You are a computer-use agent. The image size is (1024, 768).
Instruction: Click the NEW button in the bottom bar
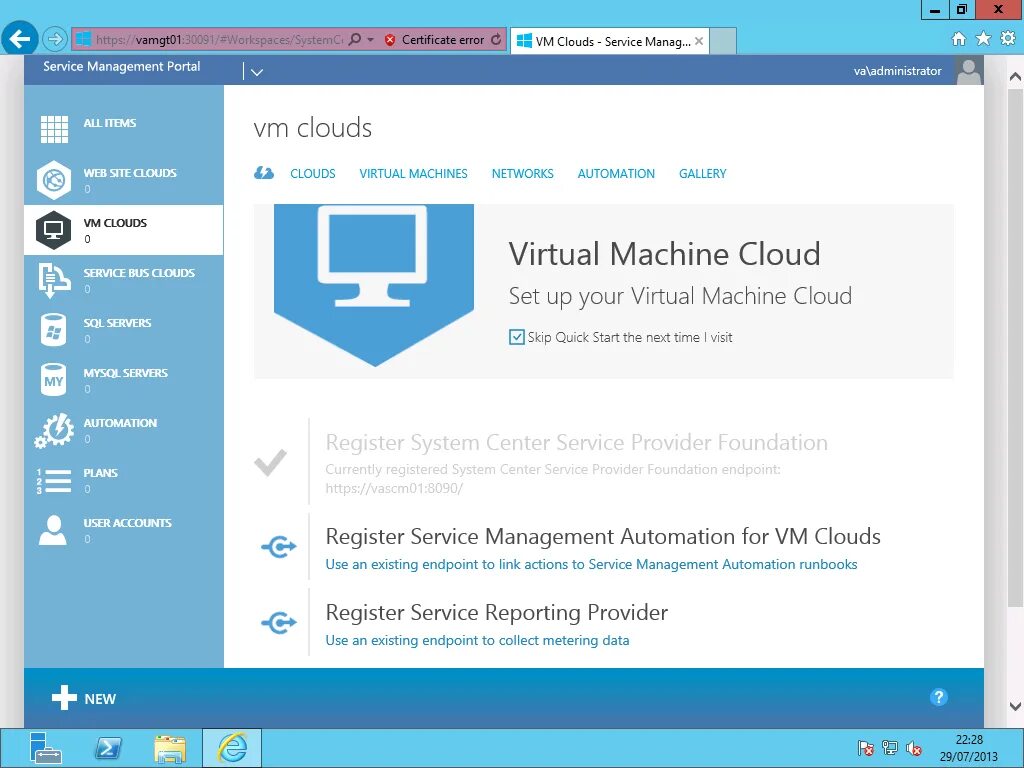click(84, 698)
